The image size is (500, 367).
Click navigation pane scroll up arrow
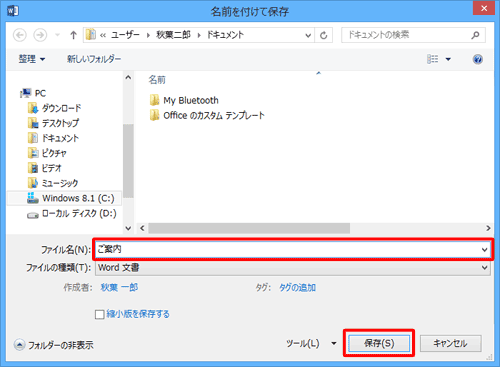pyautogui.click(x=128, y=78)
